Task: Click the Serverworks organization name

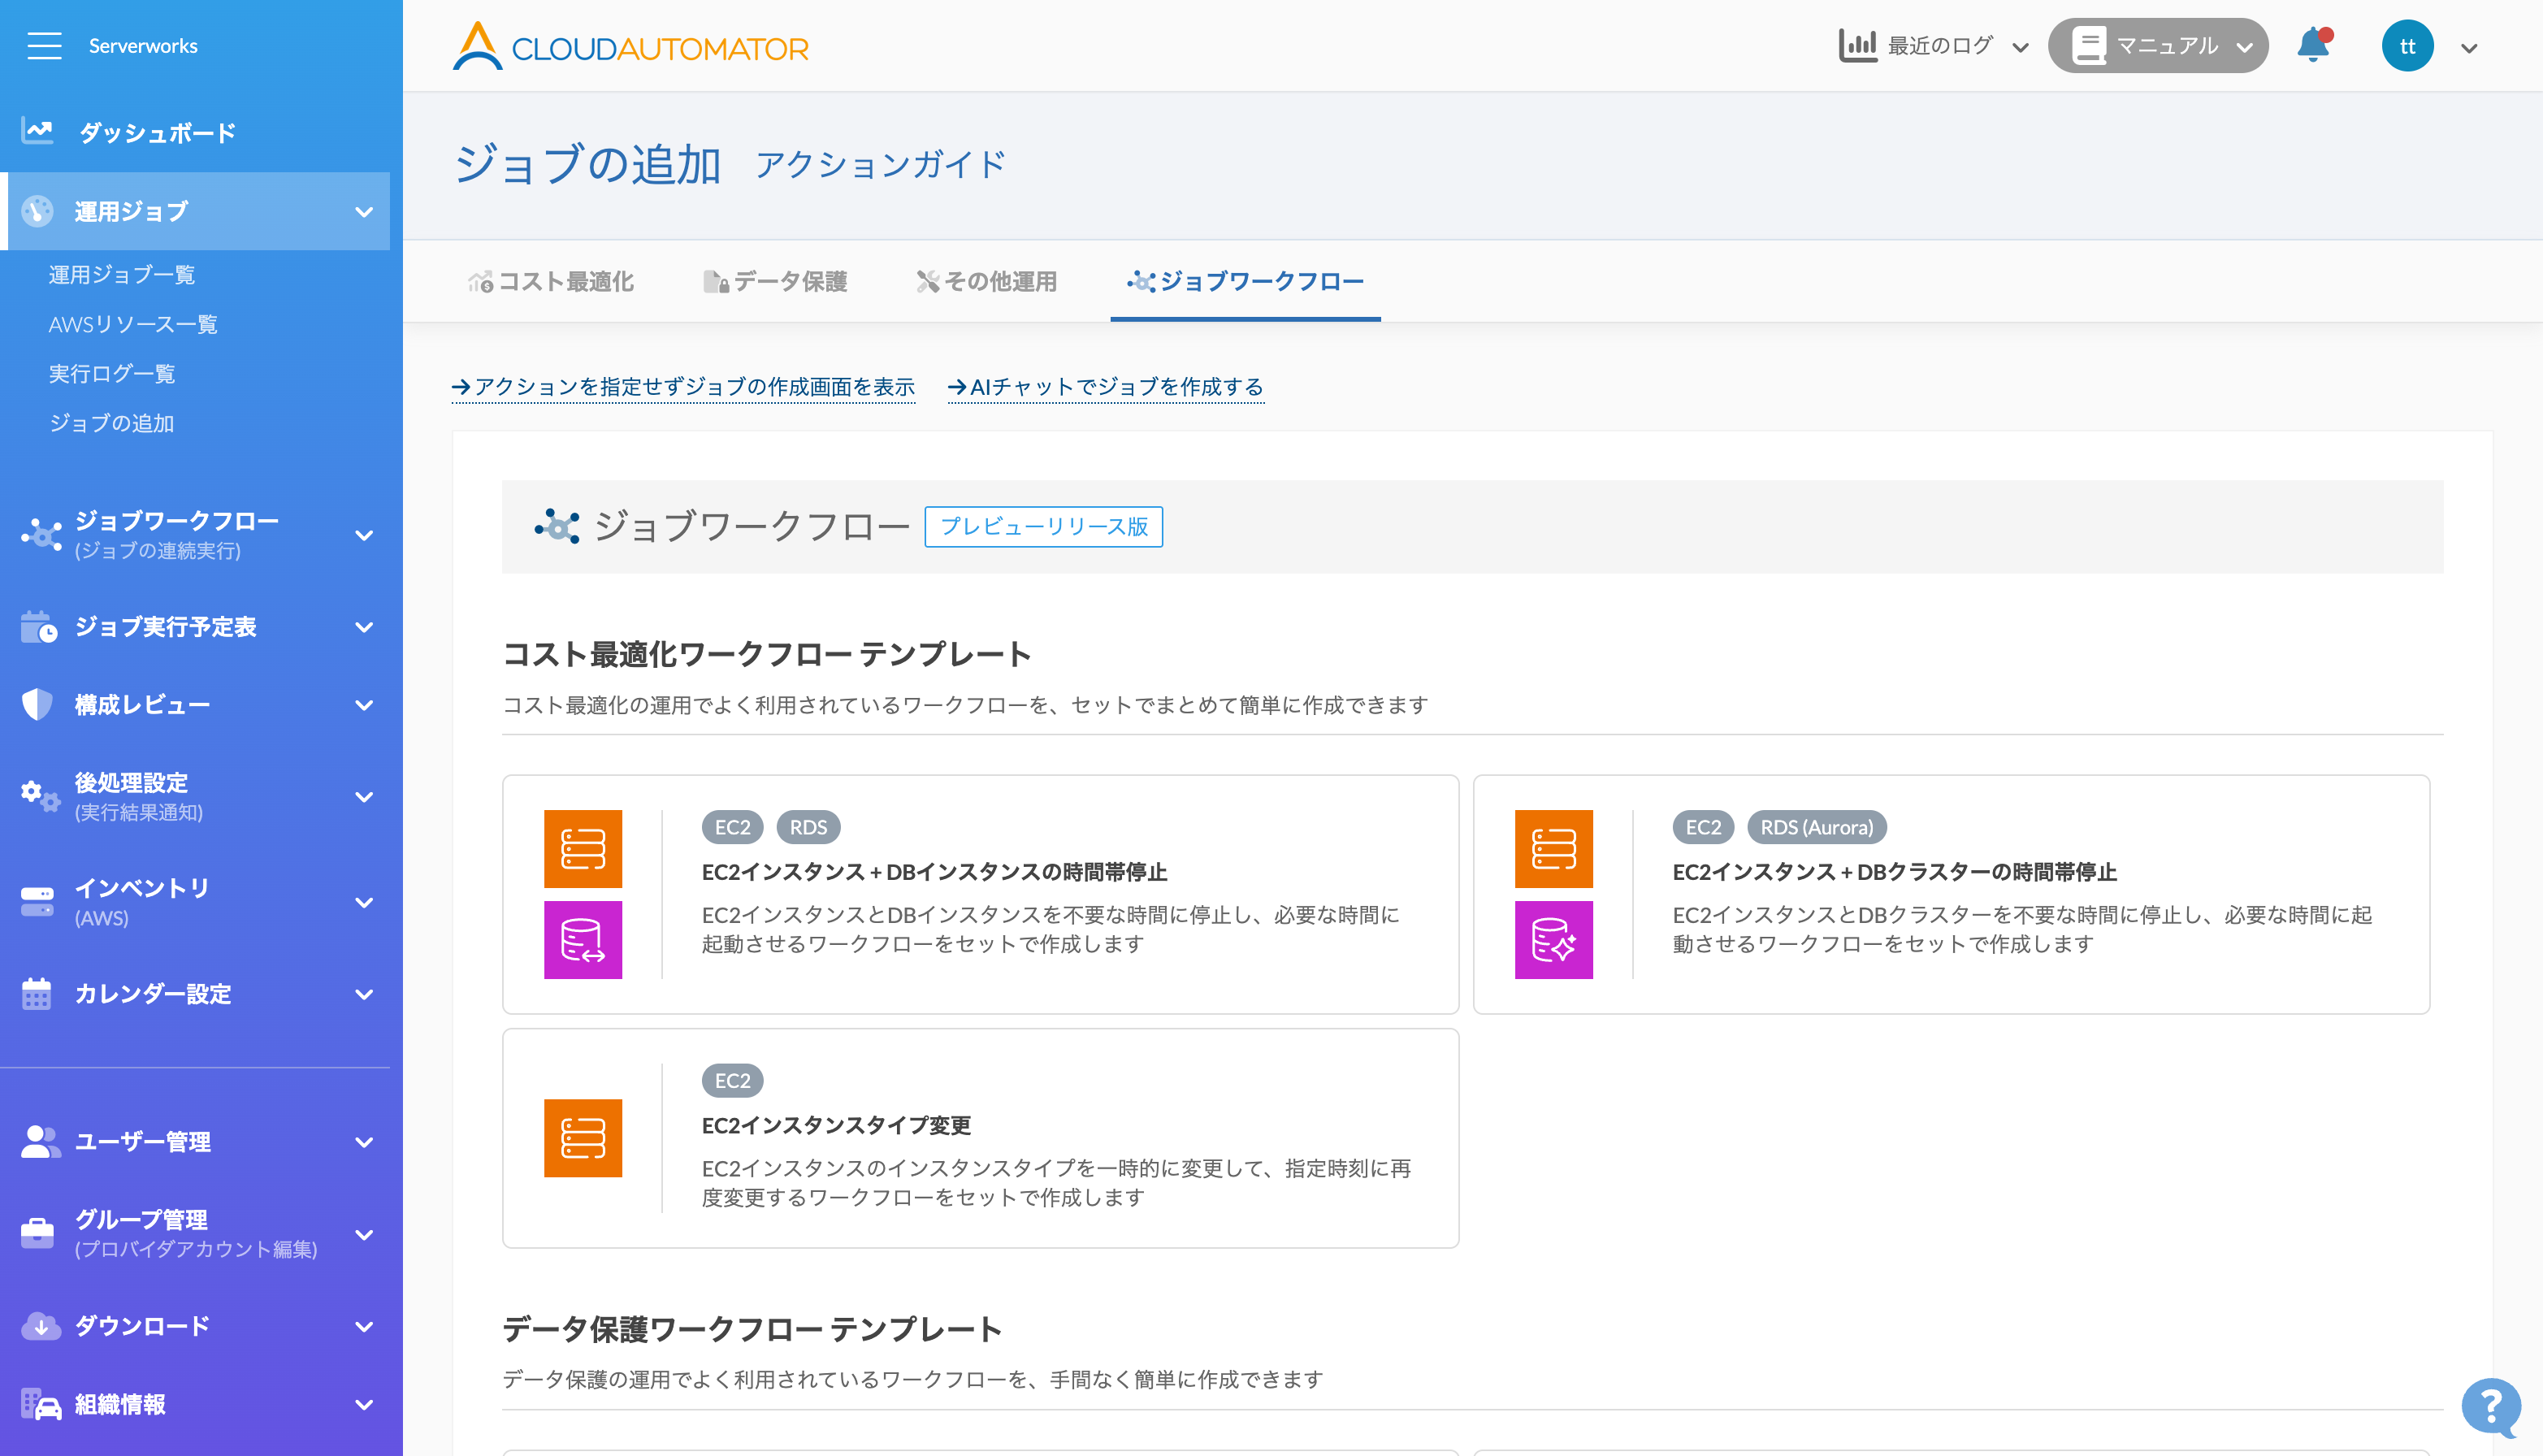Action: 143,46
